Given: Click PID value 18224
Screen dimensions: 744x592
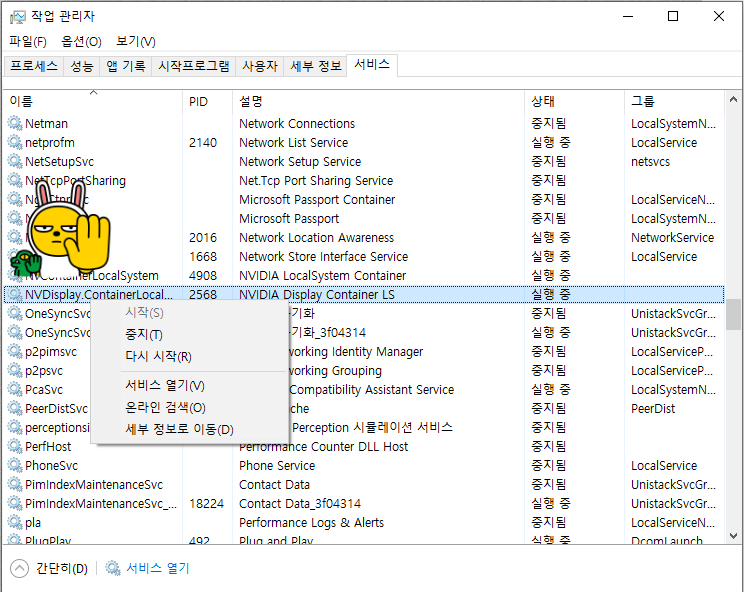Looking at the screenshot, I should 206,503.
